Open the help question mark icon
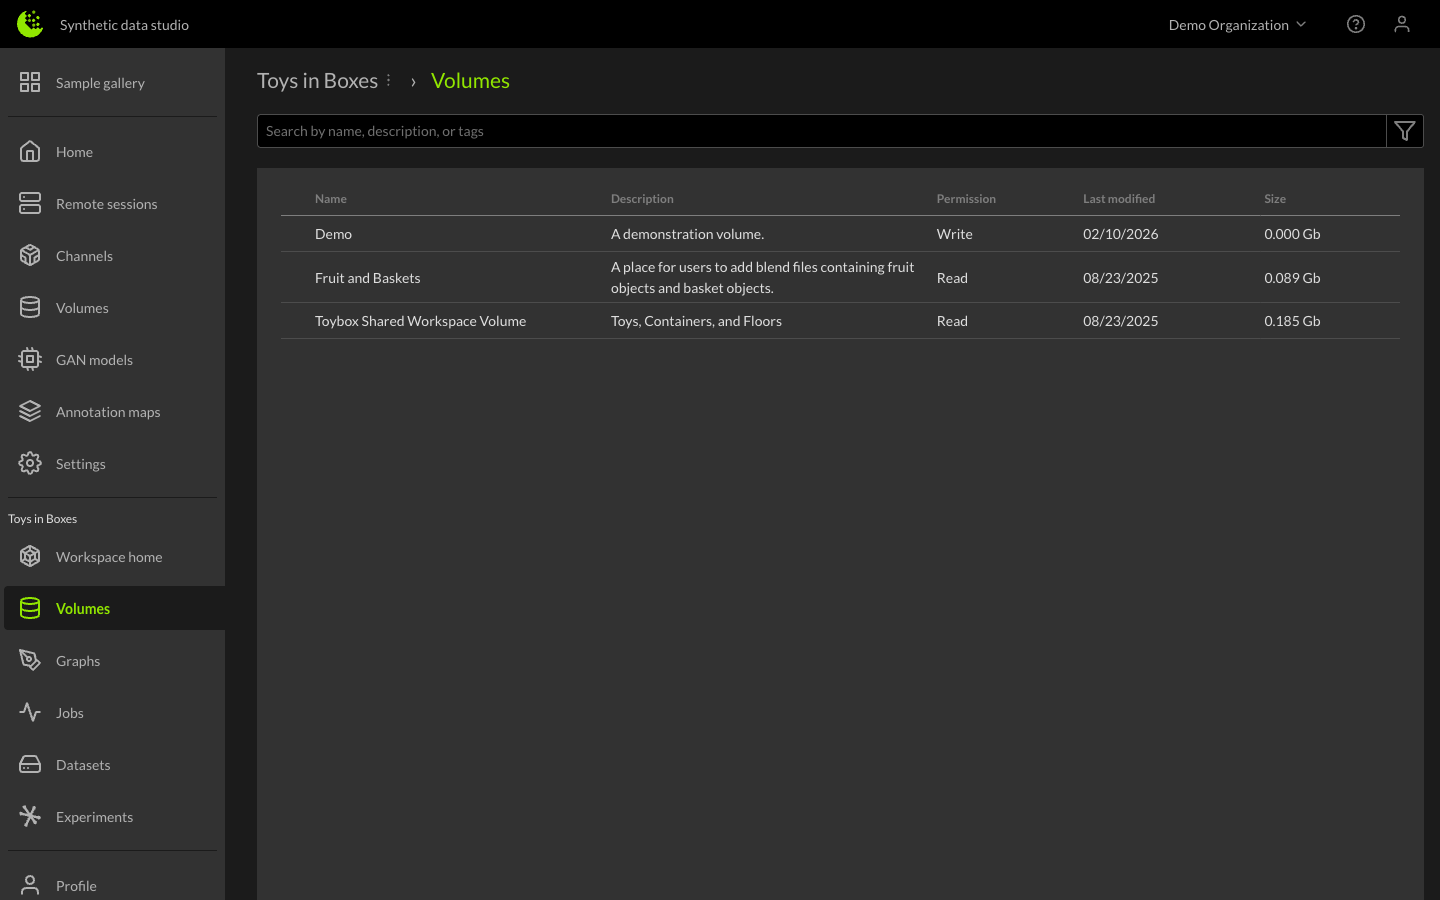 1355,24
